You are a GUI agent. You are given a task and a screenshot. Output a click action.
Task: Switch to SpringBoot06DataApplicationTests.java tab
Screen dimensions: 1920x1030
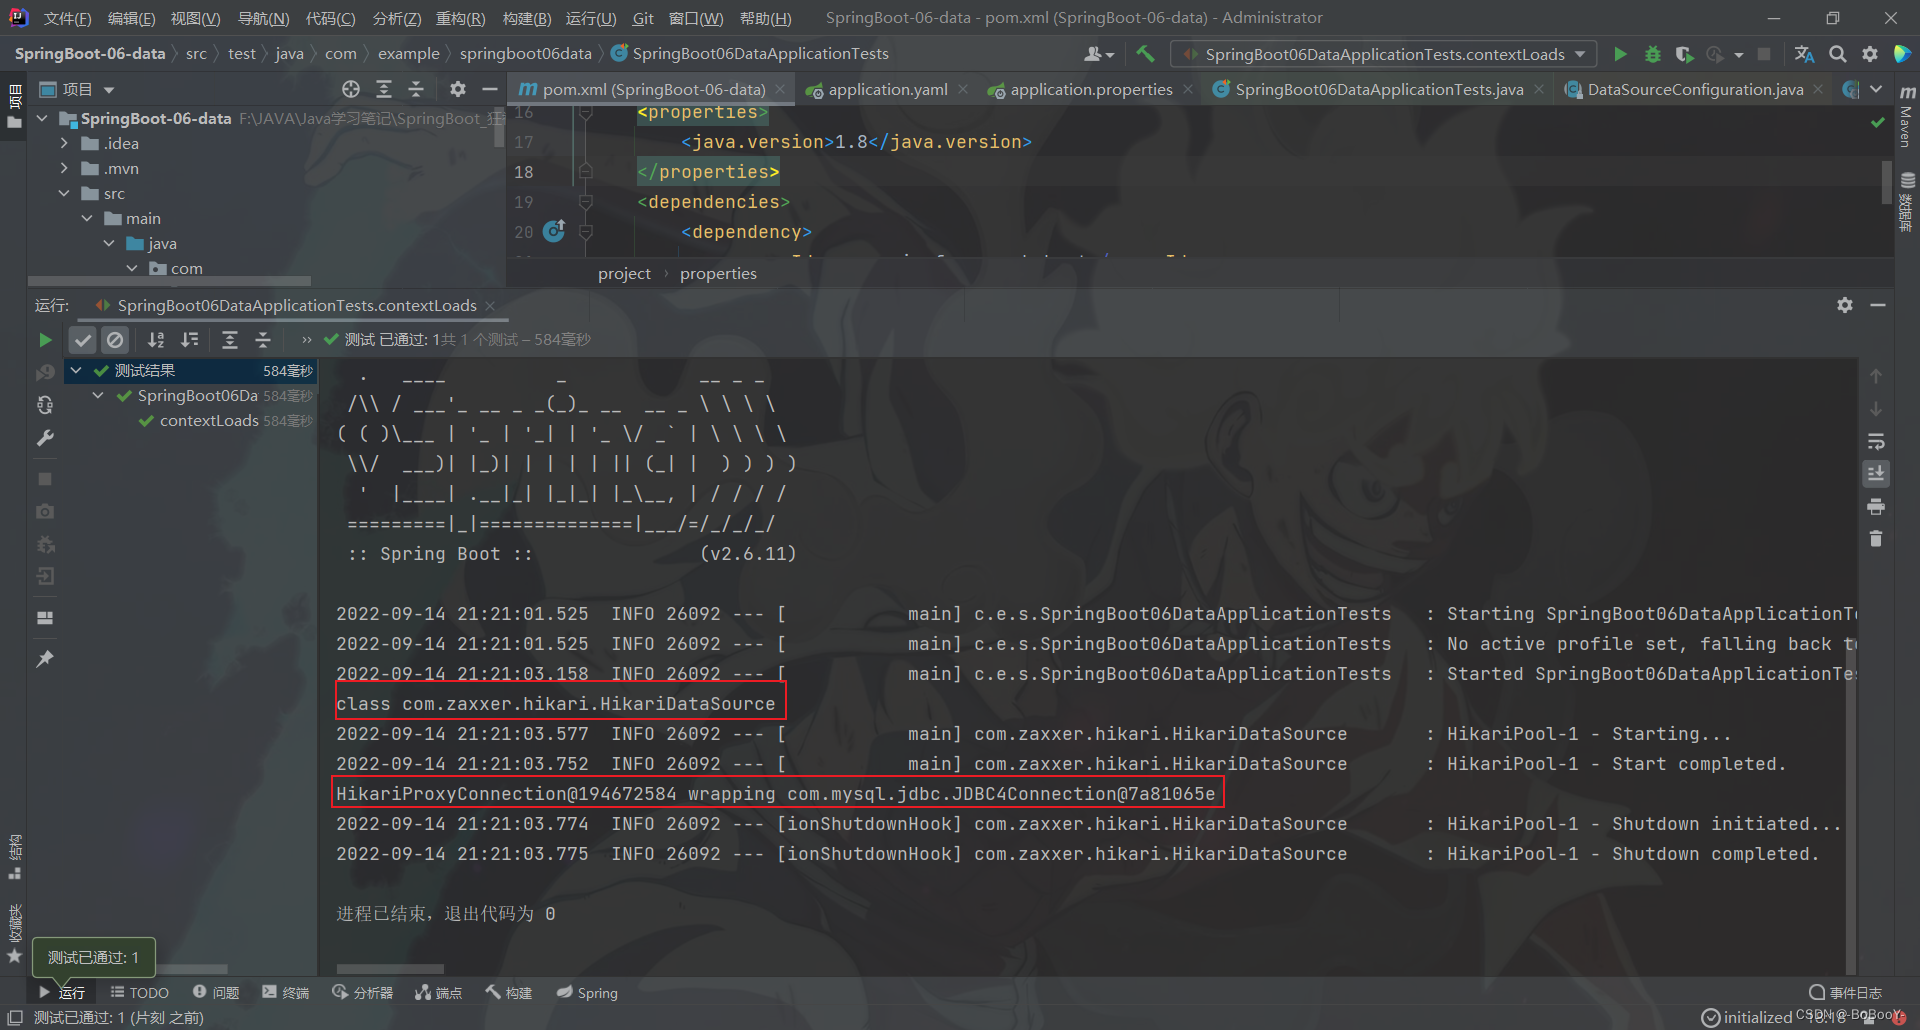[1379, 89]
